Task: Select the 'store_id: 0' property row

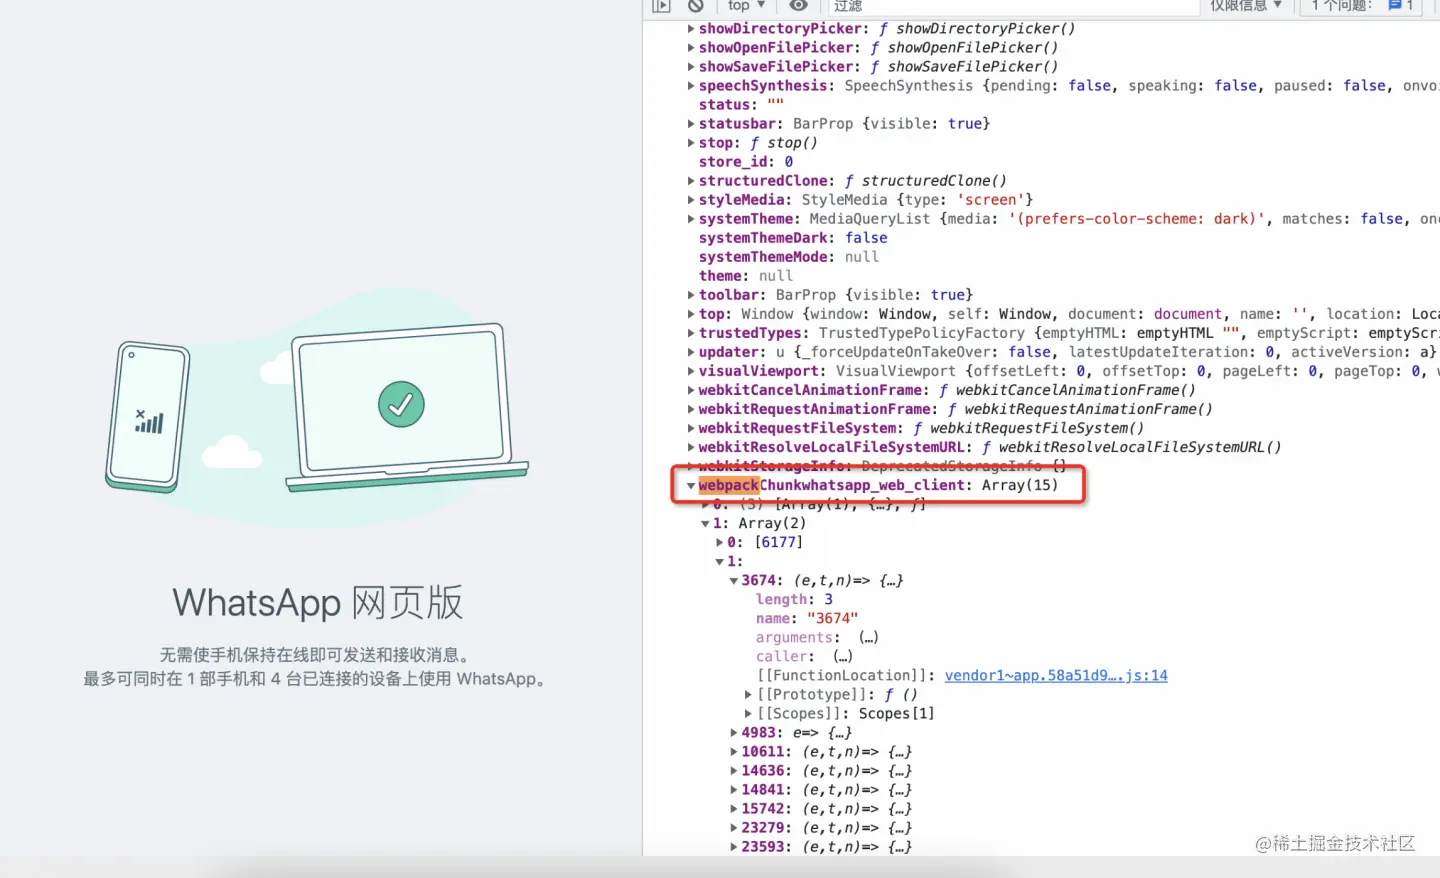Action: [x=746, y=162]
